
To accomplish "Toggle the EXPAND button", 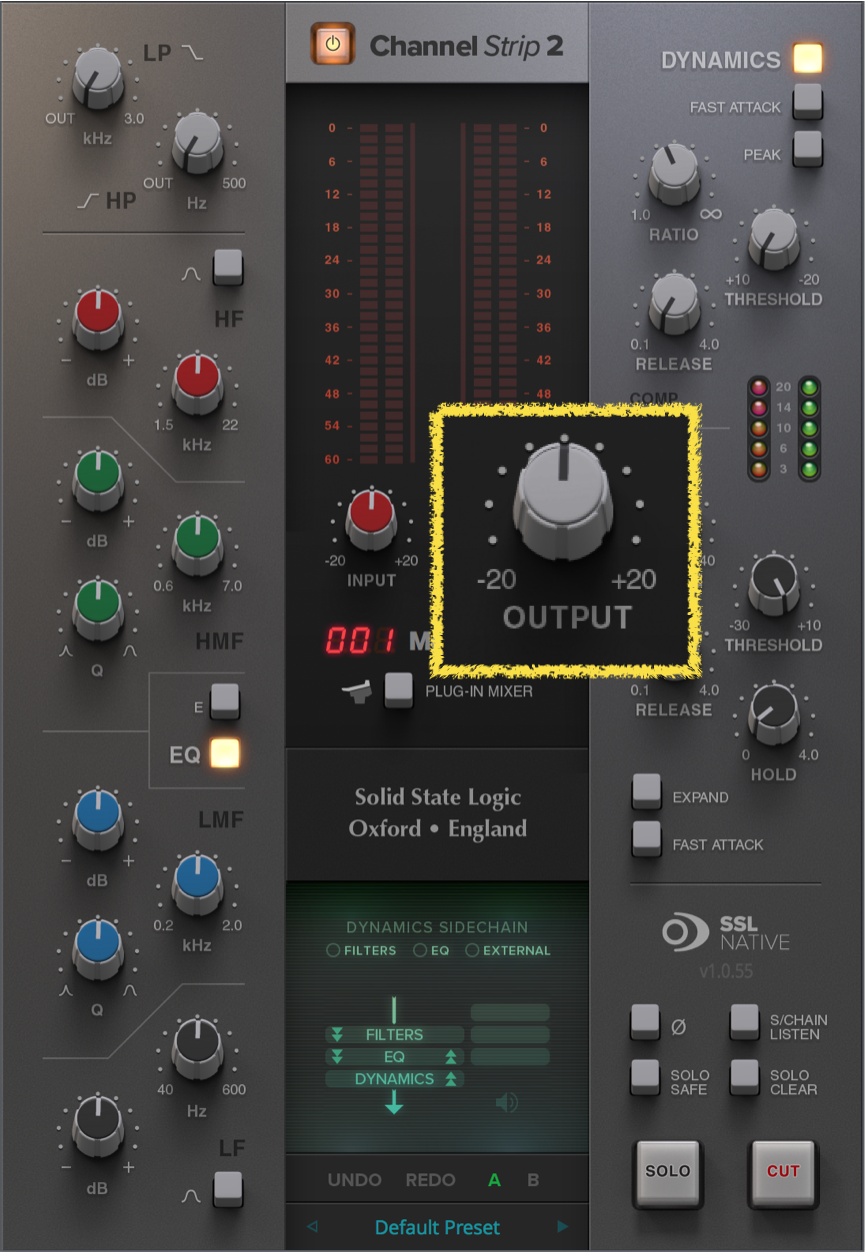I will [x=647, y=791].
